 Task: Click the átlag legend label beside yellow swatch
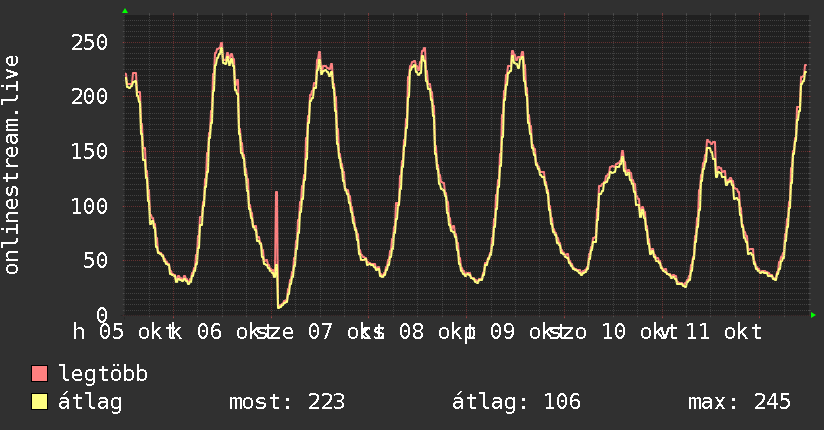coord(90,403)
